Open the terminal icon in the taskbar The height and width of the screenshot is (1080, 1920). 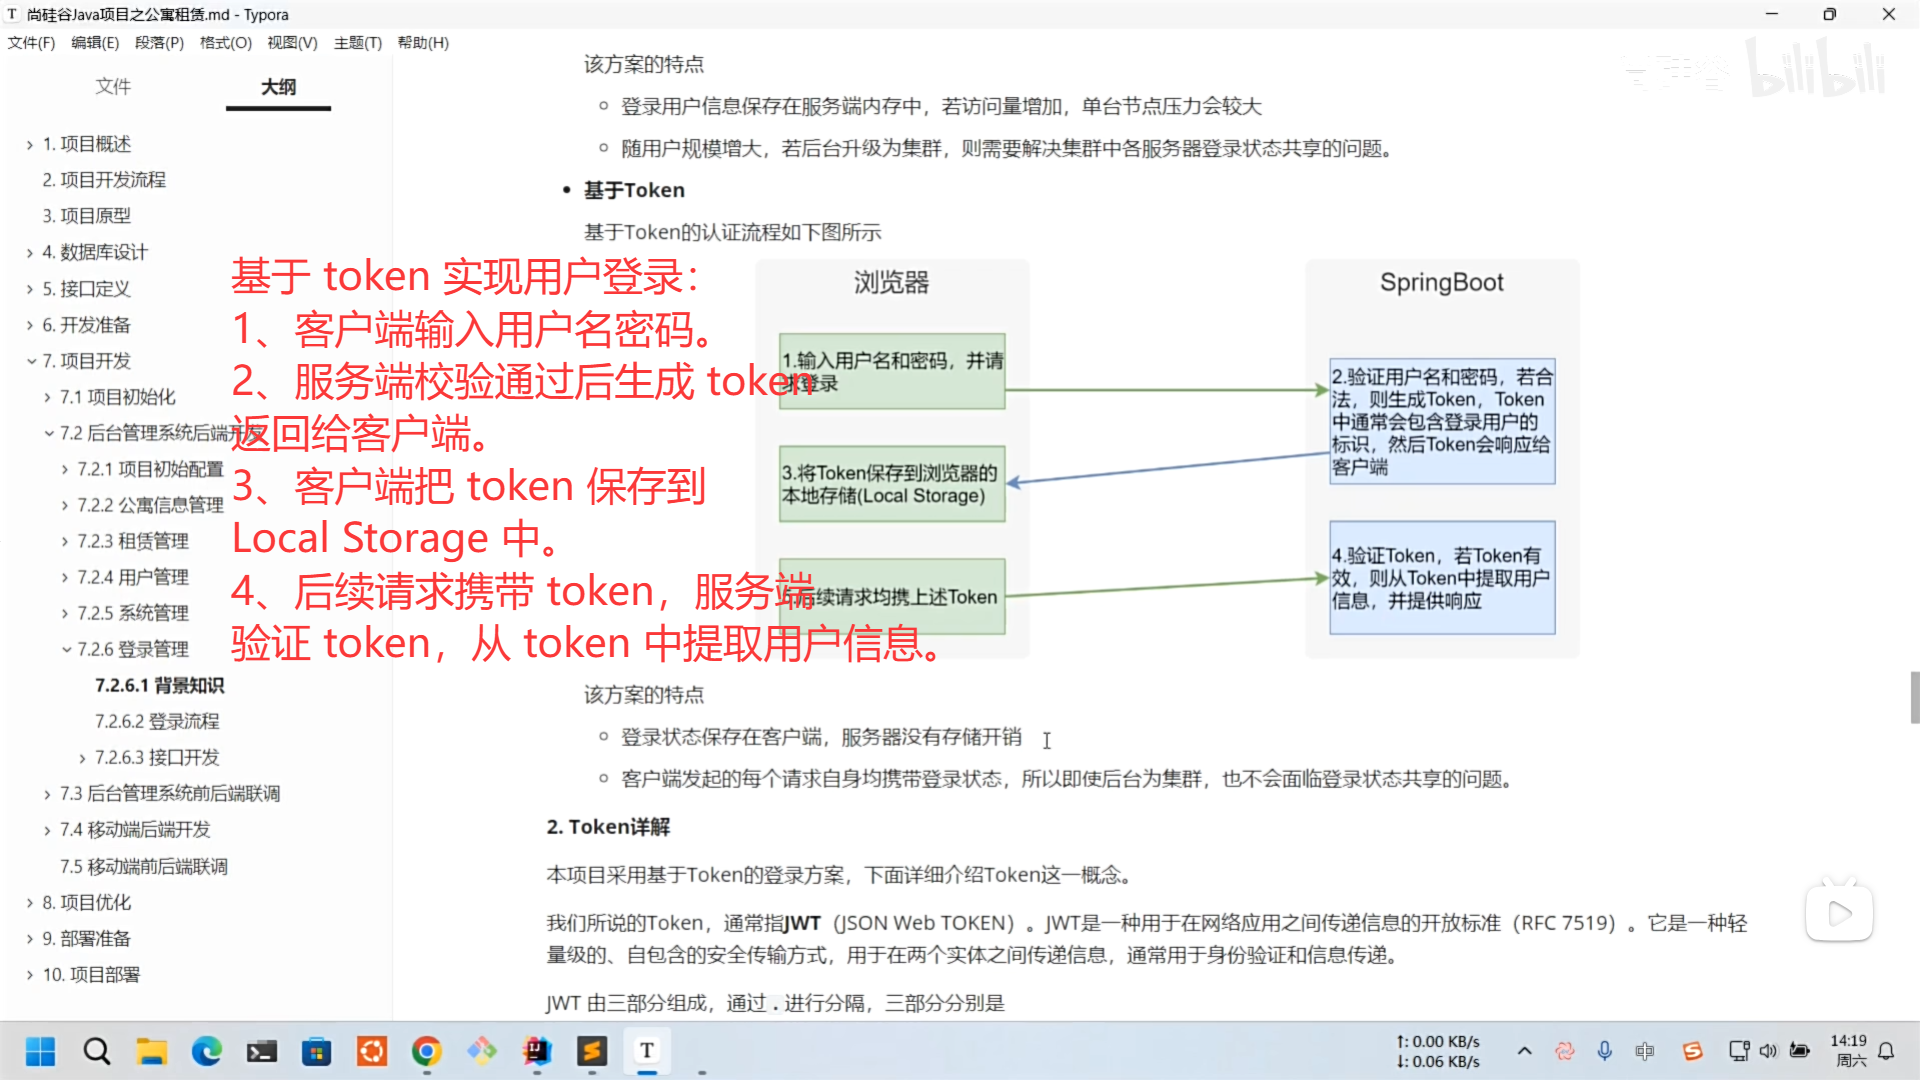pyautogui.click(x=262, y=1051)
